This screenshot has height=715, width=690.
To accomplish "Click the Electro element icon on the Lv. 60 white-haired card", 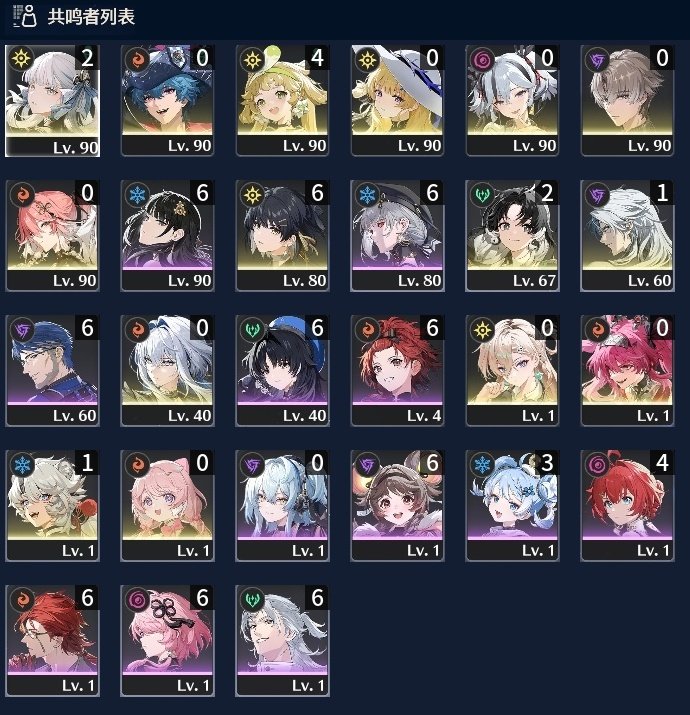I will (x=597, y=195).
